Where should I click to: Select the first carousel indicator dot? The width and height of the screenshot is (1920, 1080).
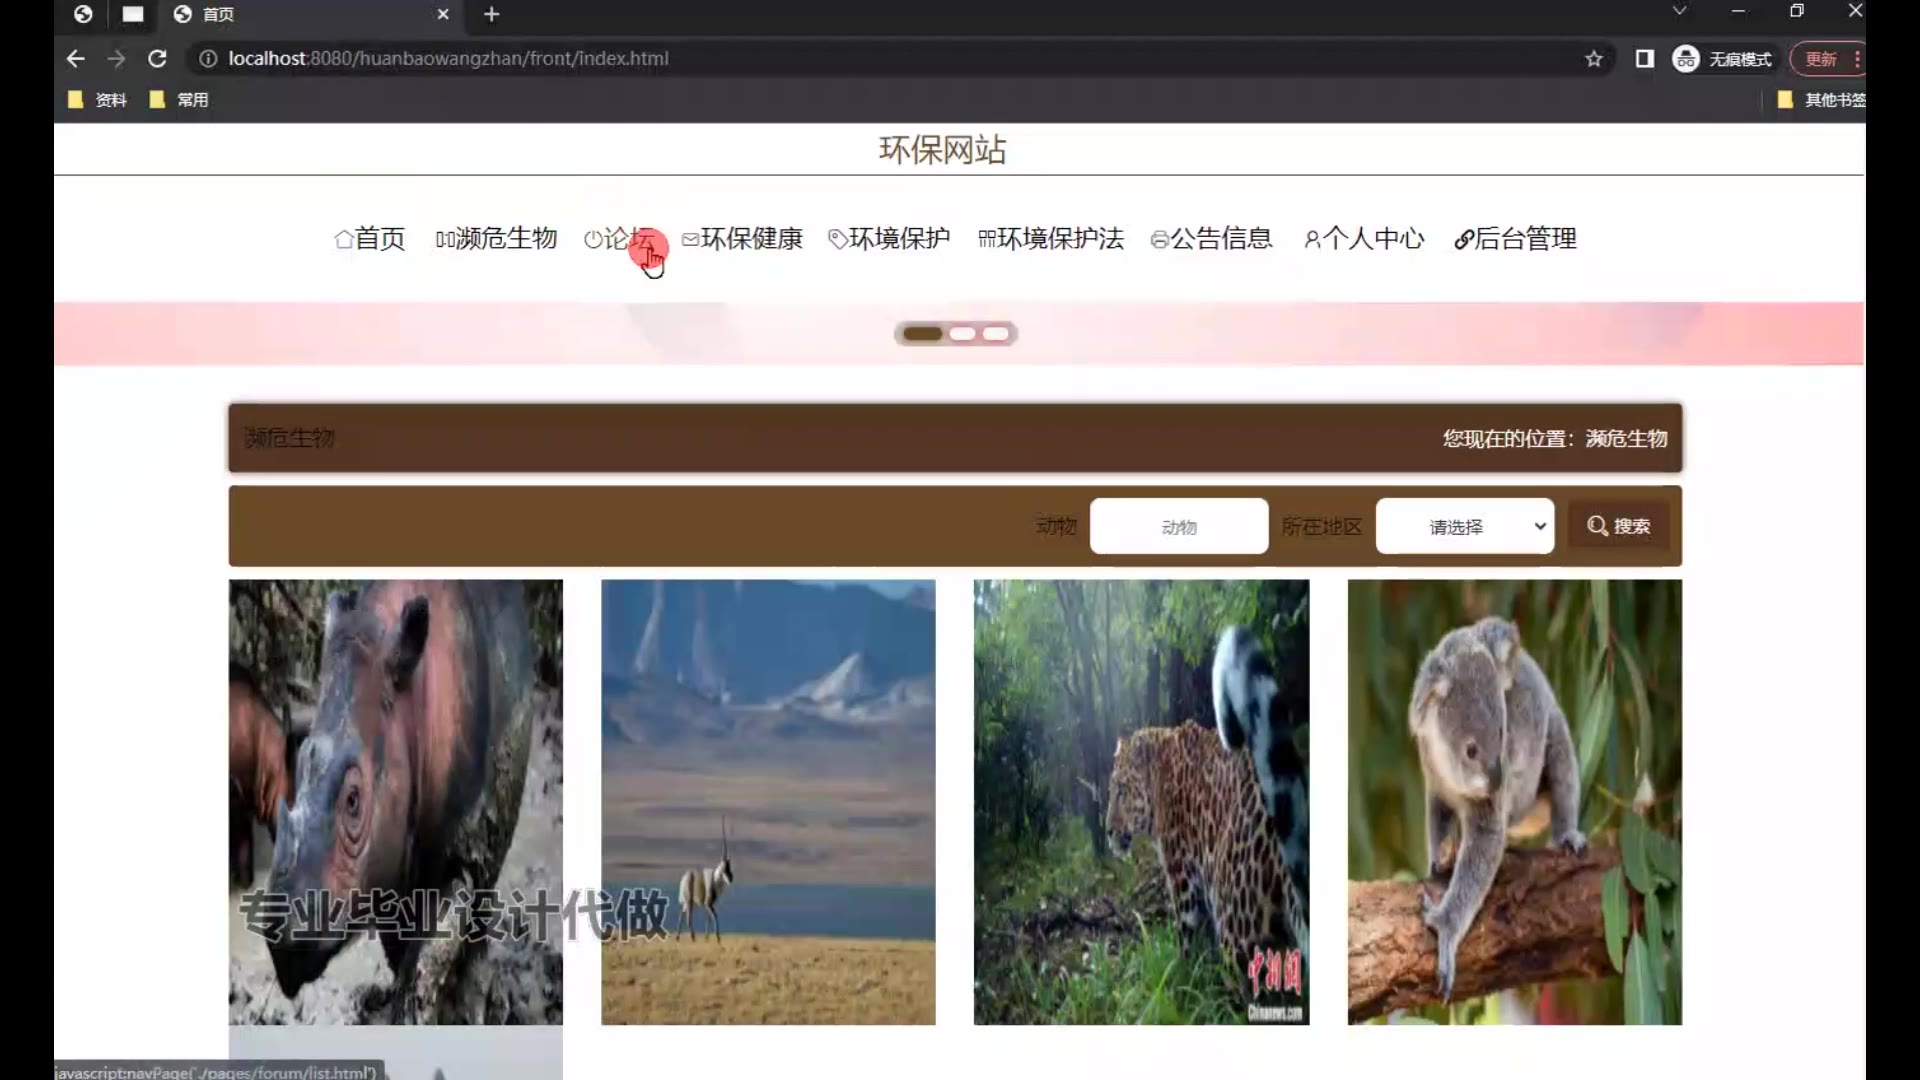pyautogui.click(x=922, y=334)
